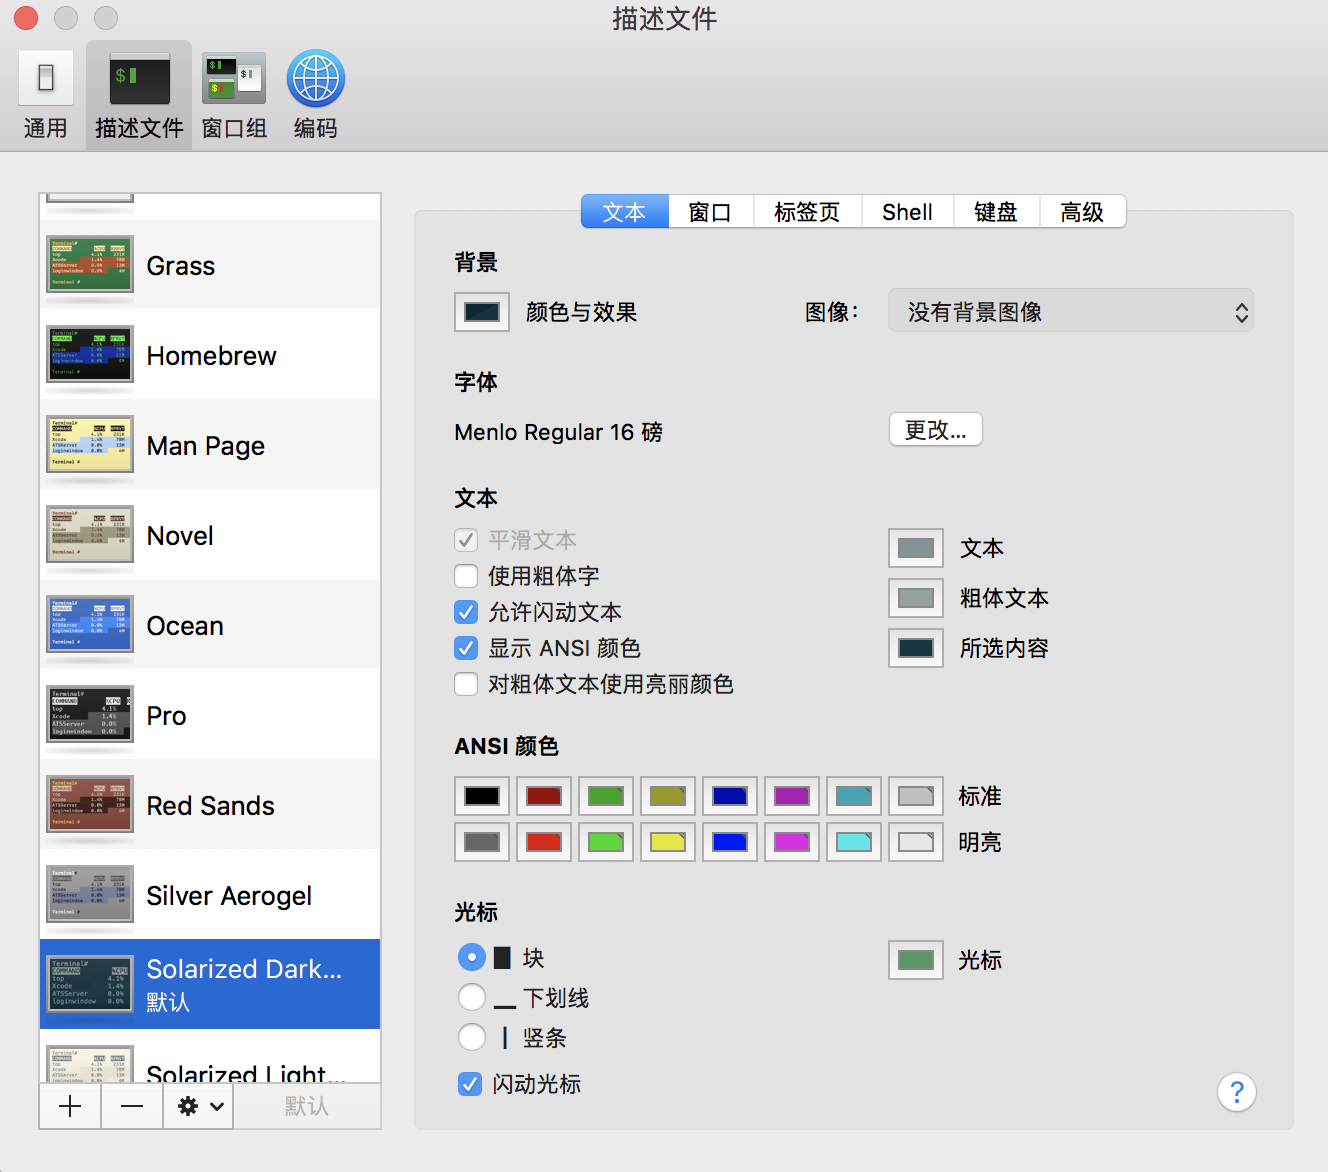Open bright ANSI red color well
This screenshot has width=1328, height=1172.
(544, 842)
